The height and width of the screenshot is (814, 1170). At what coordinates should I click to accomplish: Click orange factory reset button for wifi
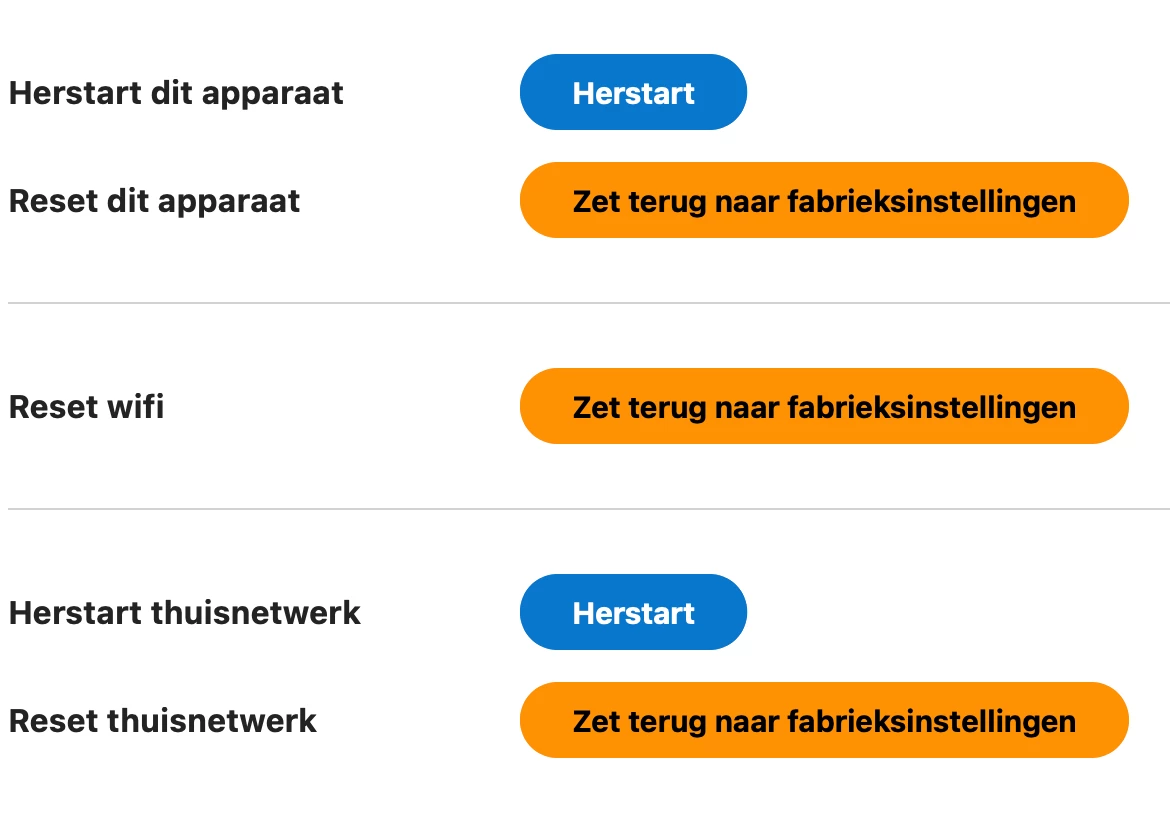pyautogui.click(x=823, y=407)
